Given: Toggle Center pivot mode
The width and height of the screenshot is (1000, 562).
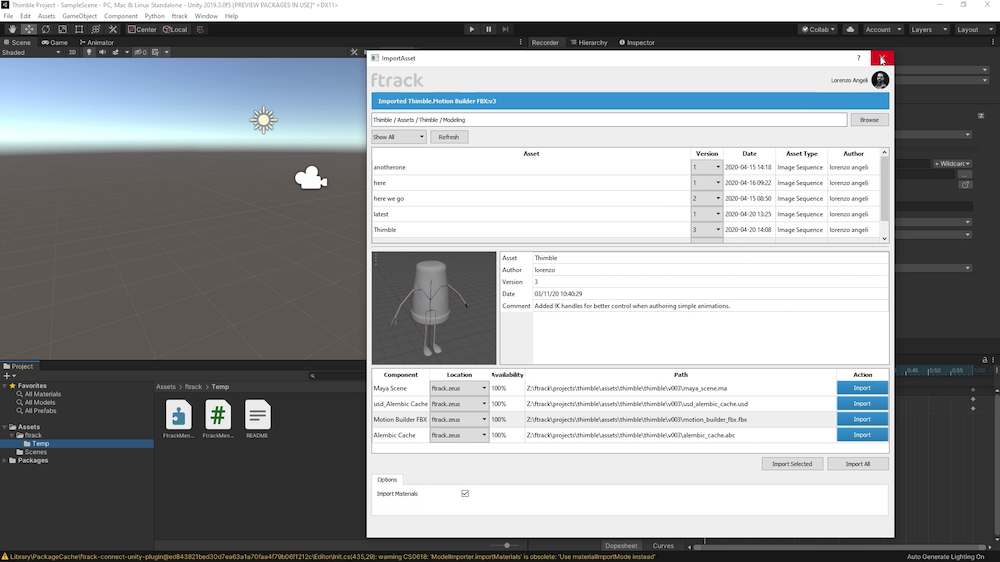Looking at the screenshot, I should pyautogui.click(x=142, y=29).
